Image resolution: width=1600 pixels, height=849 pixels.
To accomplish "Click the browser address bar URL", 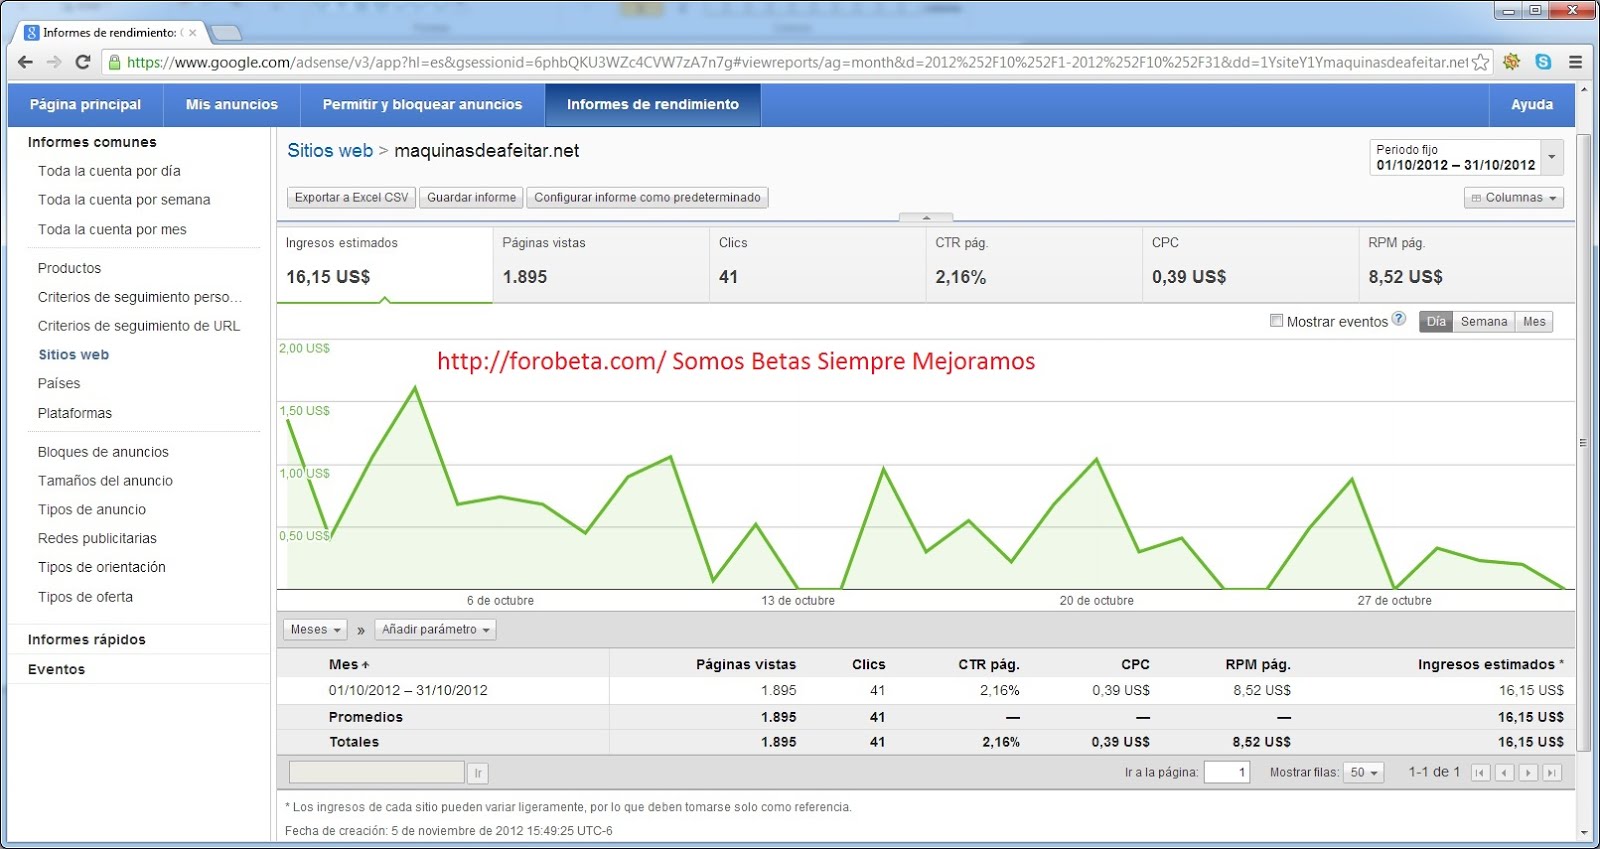I will (797, 62).
